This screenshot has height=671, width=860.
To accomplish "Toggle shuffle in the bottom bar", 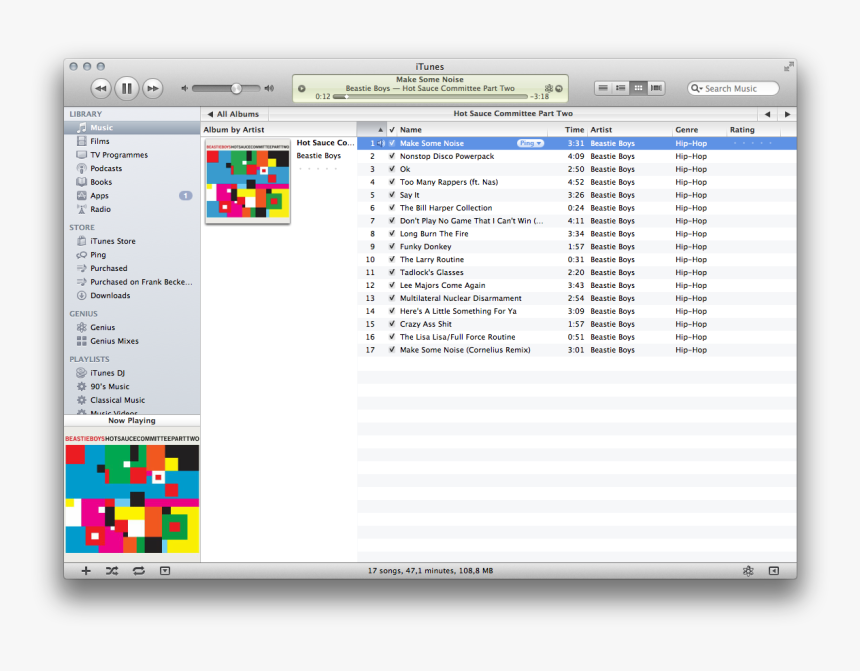I will [112, 571].
